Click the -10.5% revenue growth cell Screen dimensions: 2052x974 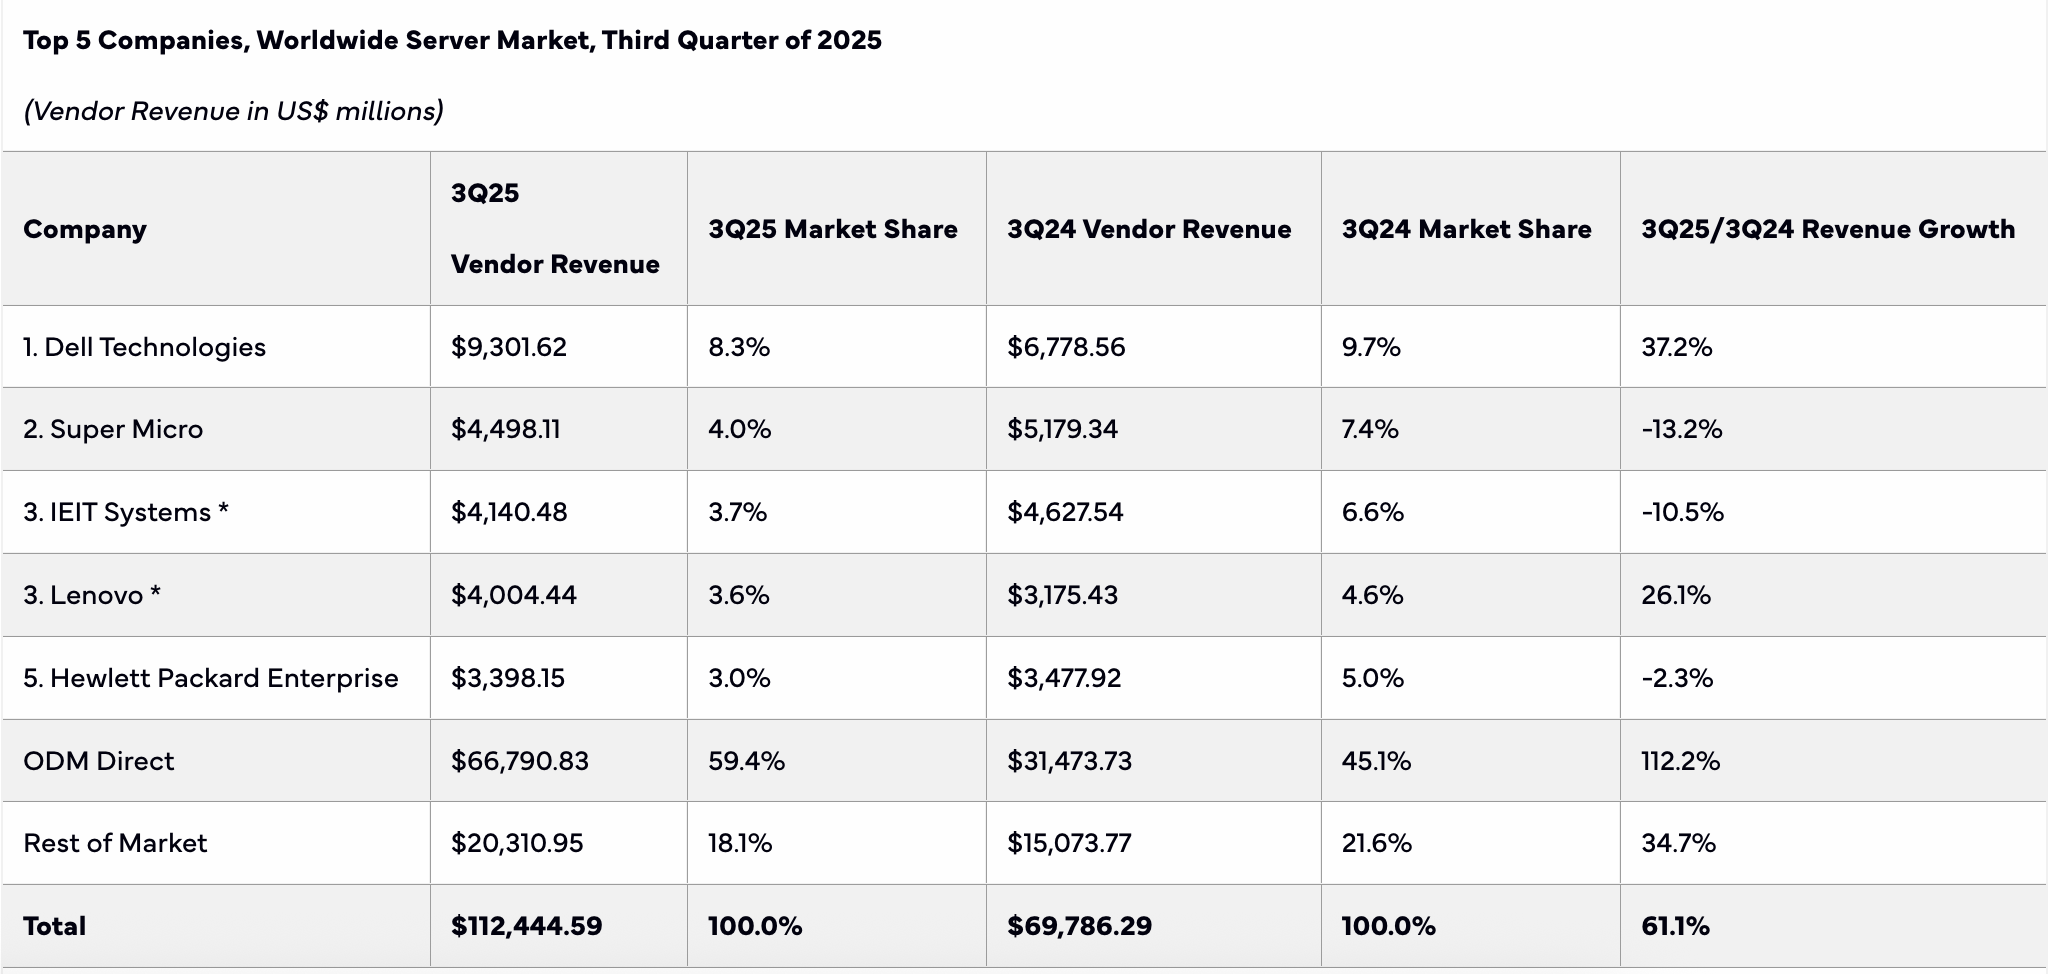(1683, 512)
